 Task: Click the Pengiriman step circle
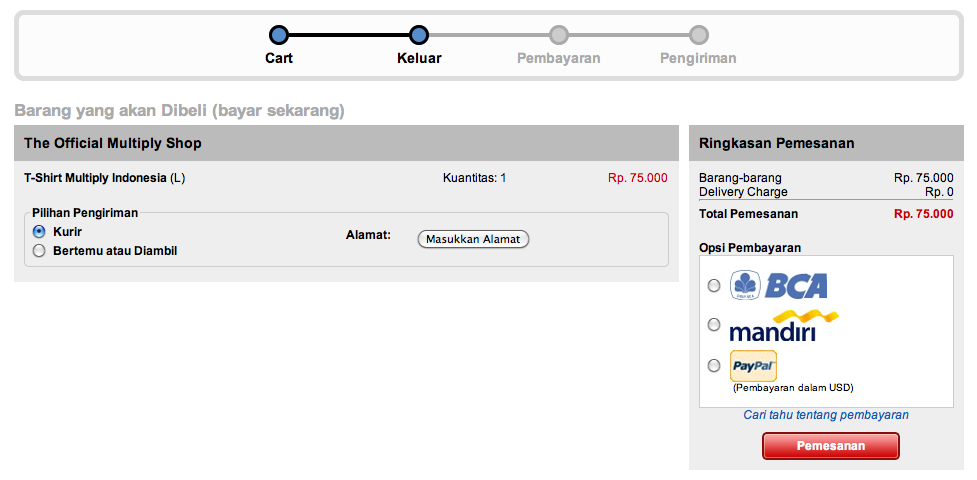click(x=698, y=34)
